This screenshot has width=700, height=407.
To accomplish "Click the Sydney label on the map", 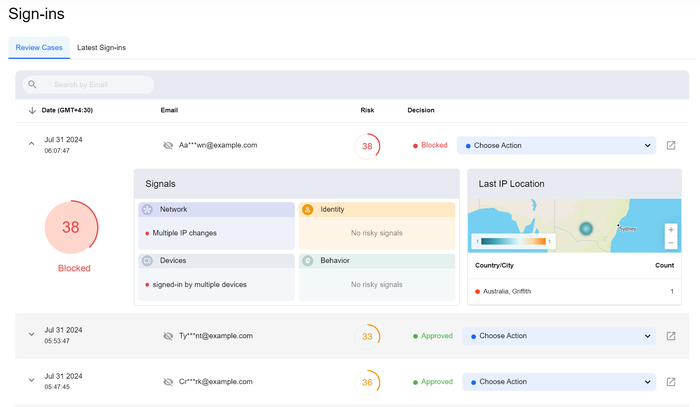I will pos(627,229).
